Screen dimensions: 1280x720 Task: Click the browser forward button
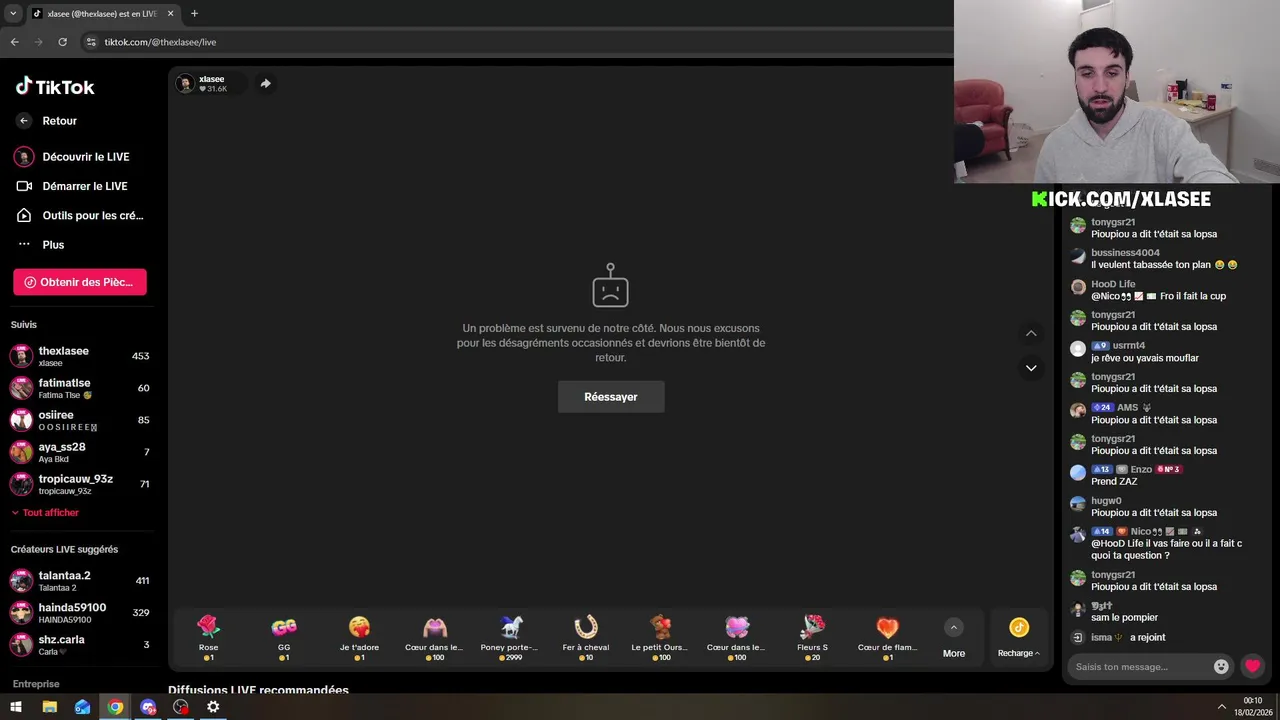pyautogui.click(x=38, y=42)
